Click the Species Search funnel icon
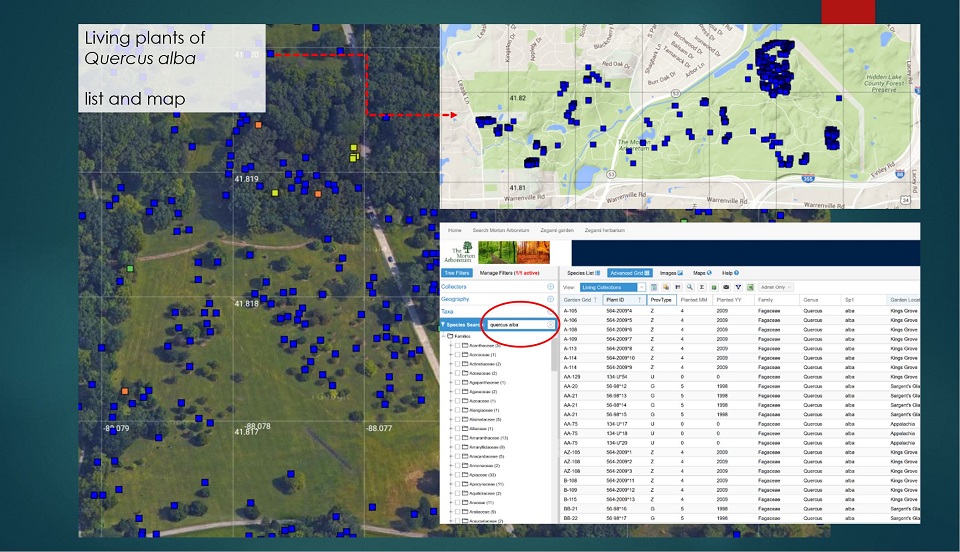The width and height of the screenshot is (960, 552). click(x=443, y=325)
